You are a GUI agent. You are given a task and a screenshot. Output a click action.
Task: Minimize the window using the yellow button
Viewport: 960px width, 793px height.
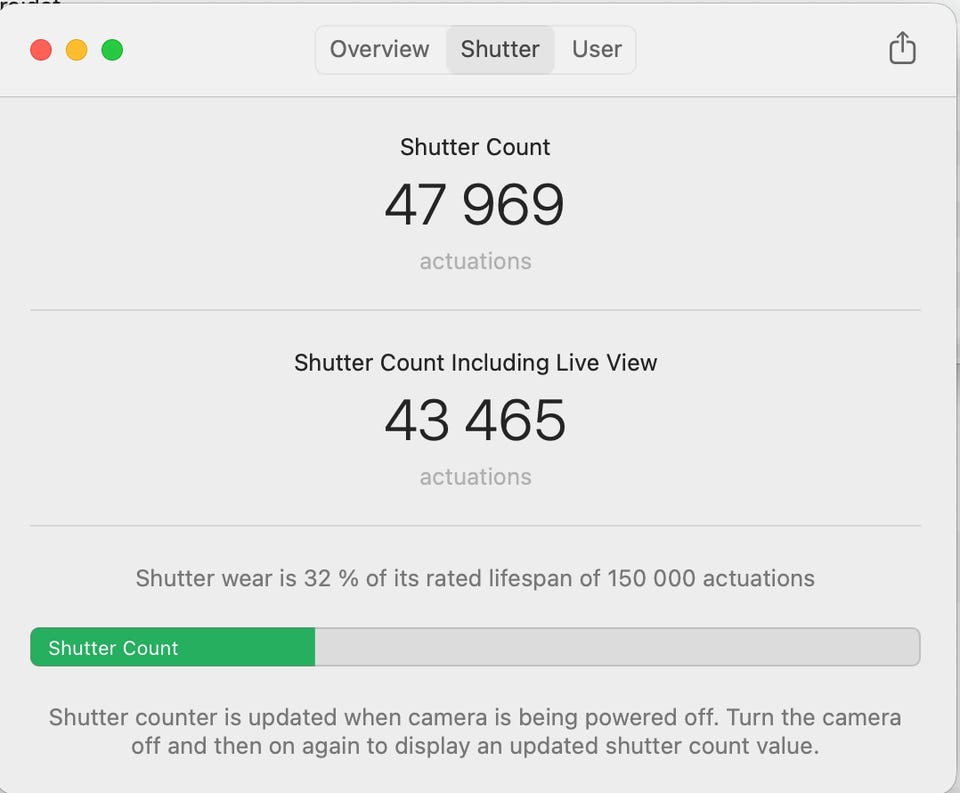[x=77, y=50]
